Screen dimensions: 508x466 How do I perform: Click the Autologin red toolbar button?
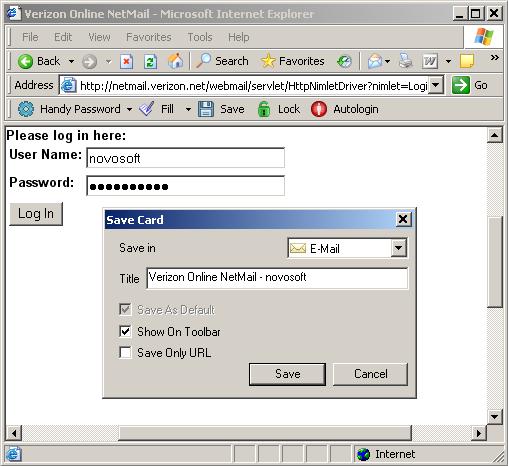[x=345, y=109]
